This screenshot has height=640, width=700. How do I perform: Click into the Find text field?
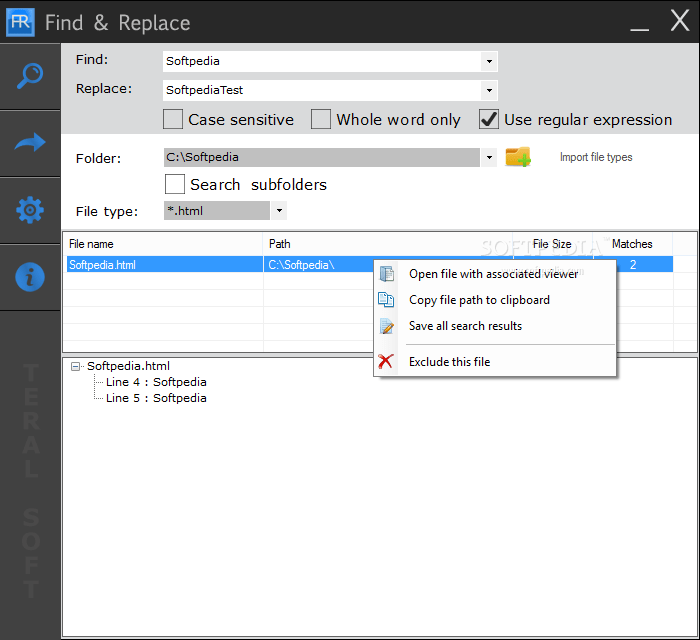coord(322,61)
